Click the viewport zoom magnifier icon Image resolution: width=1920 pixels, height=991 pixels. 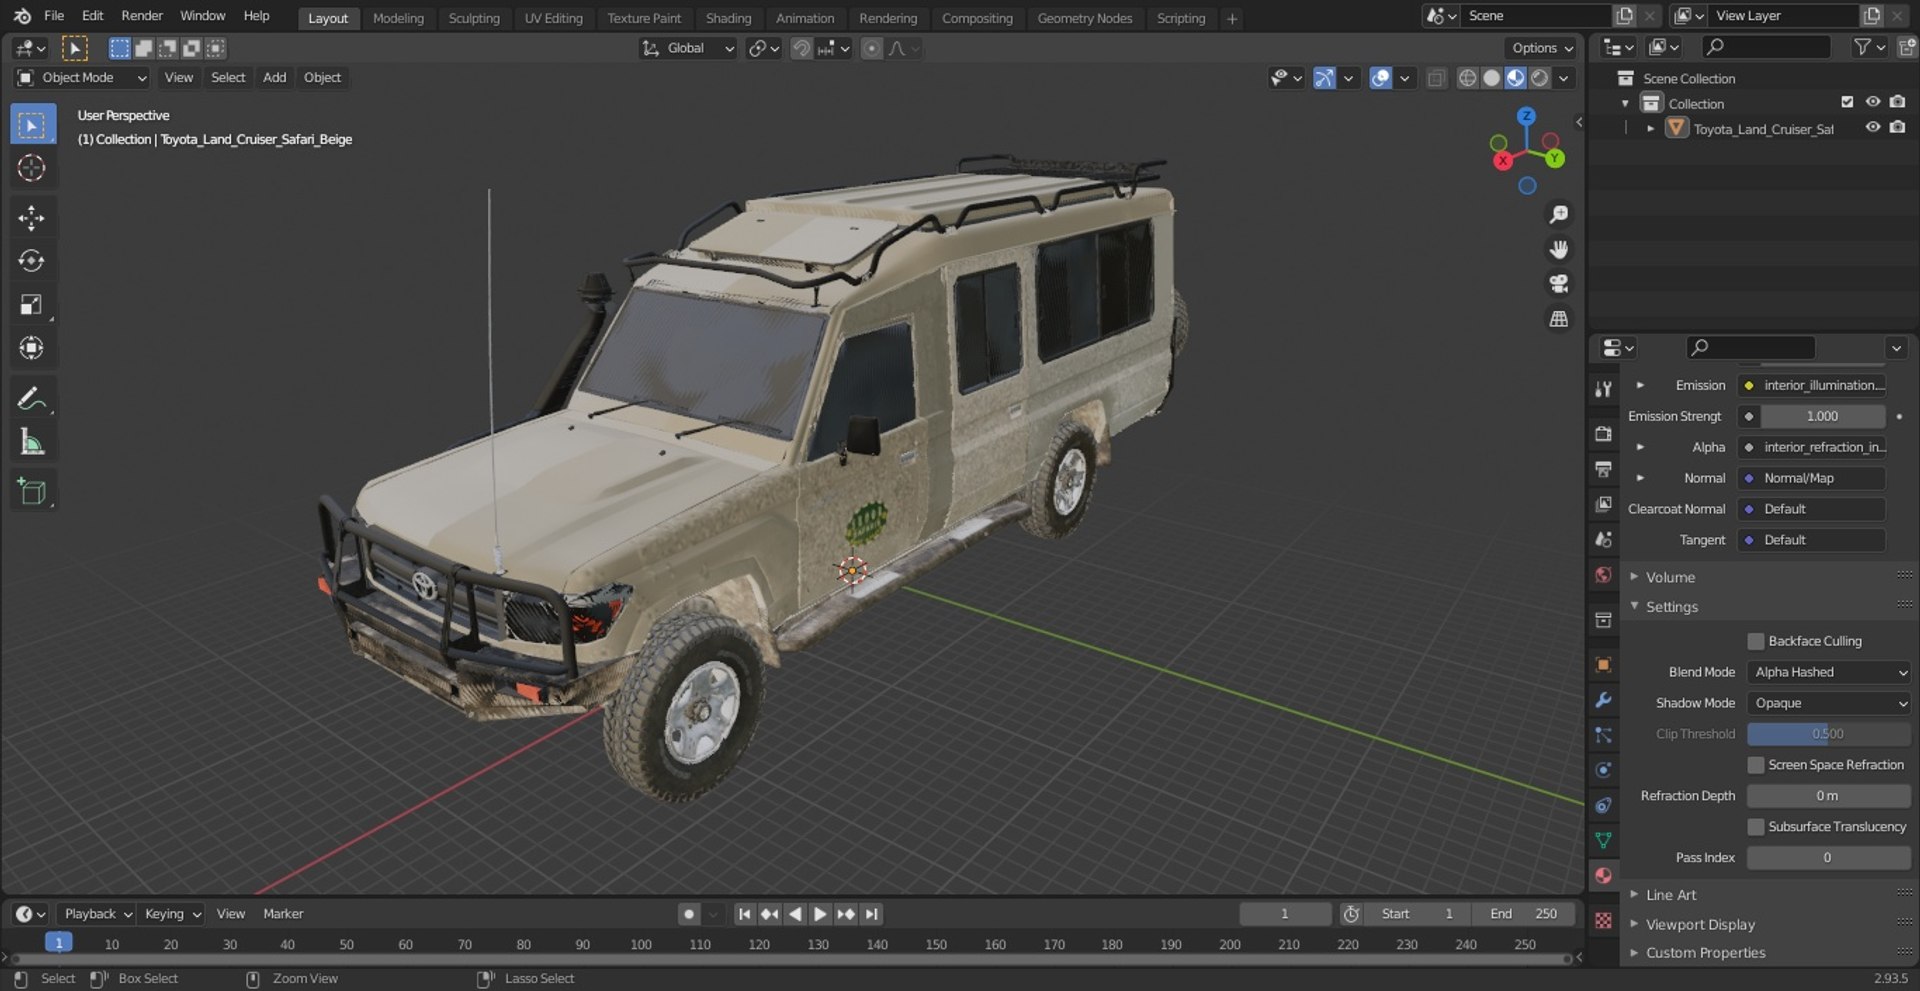coord(1559,214)
